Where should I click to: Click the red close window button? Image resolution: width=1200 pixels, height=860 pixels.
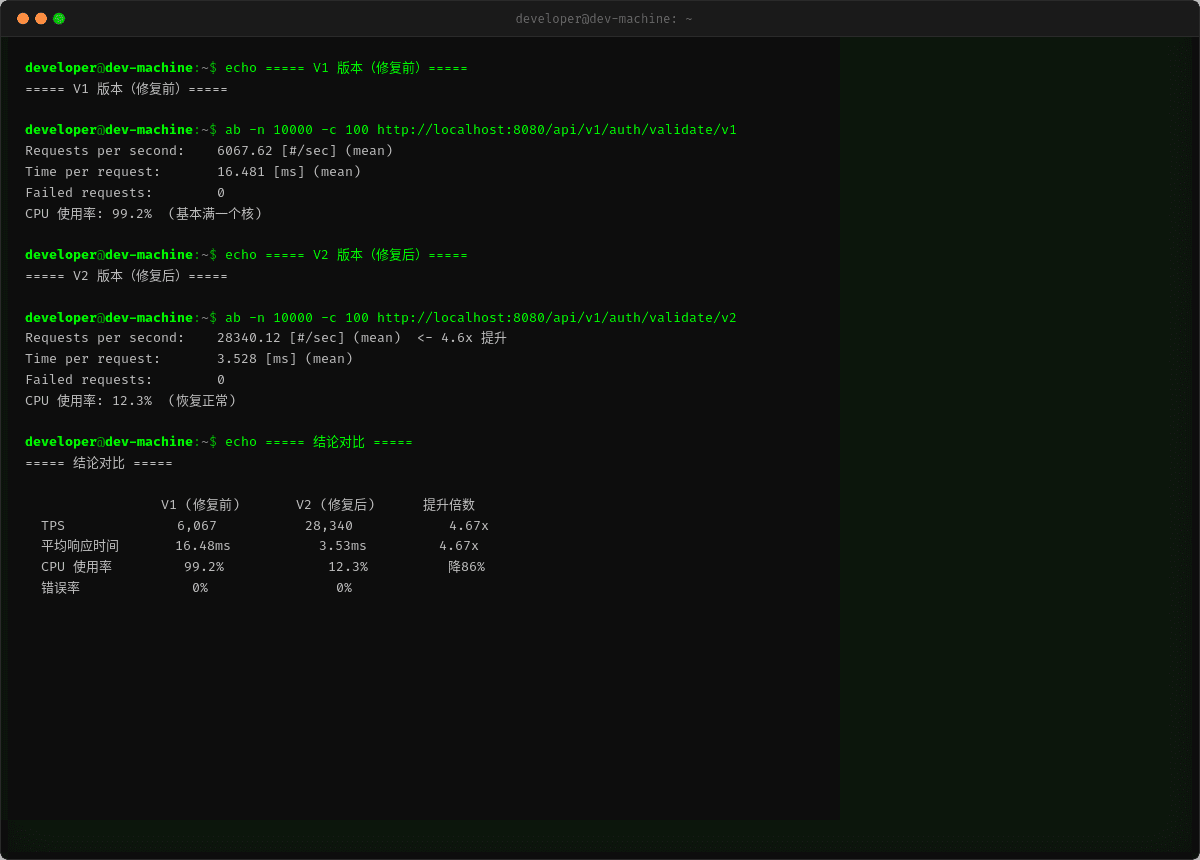coord(23,18)
